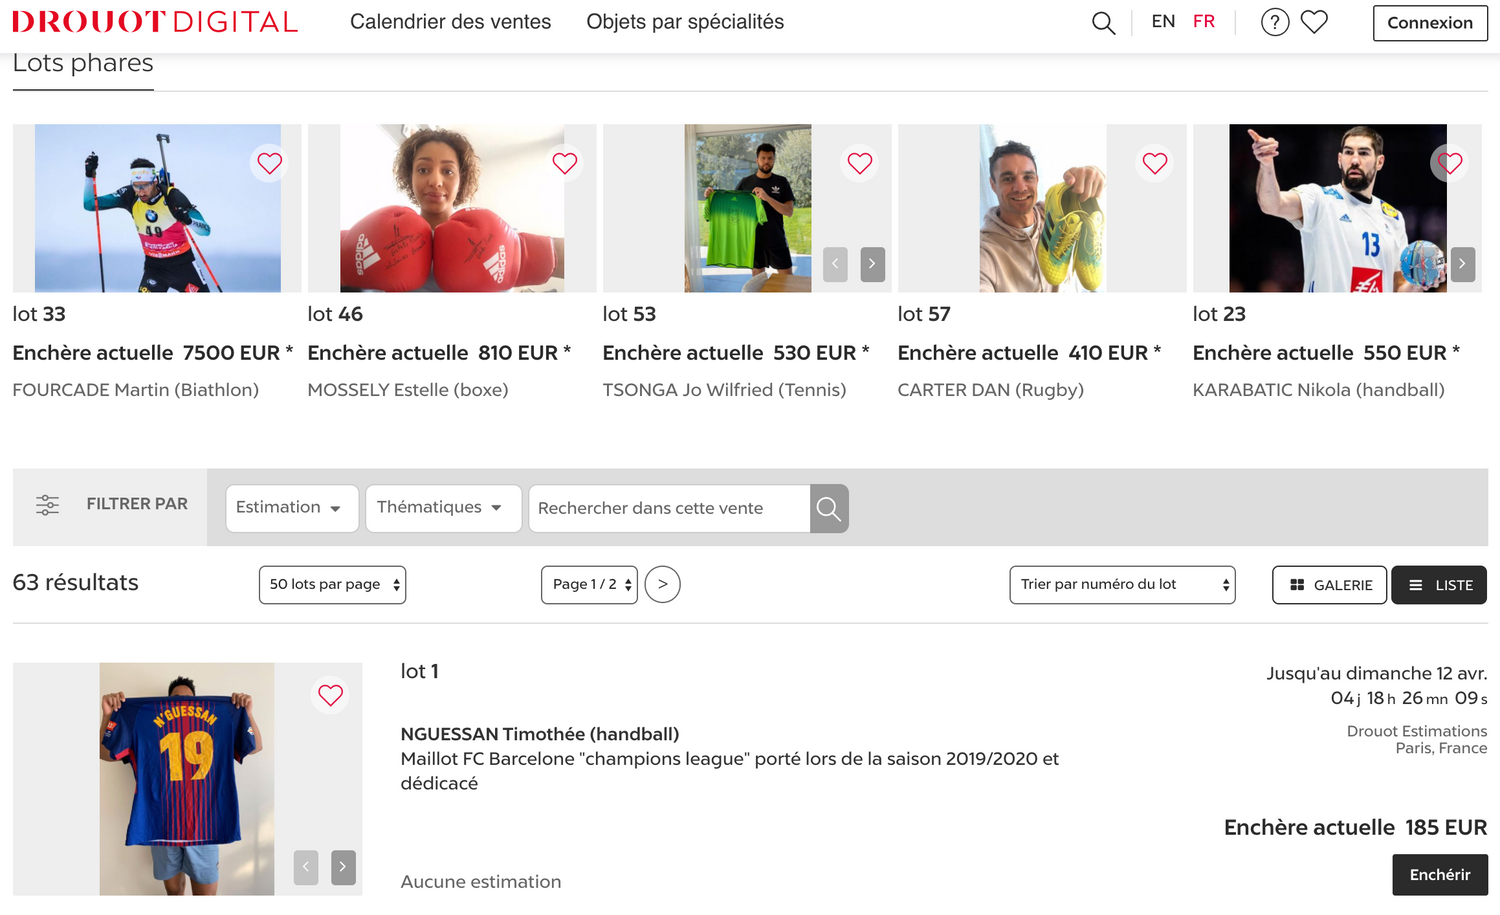The height and width of the screenshot is (915, 1500).
Task: Open MOSSELY Estelle (boxe) title
Action: pos(408,390)
